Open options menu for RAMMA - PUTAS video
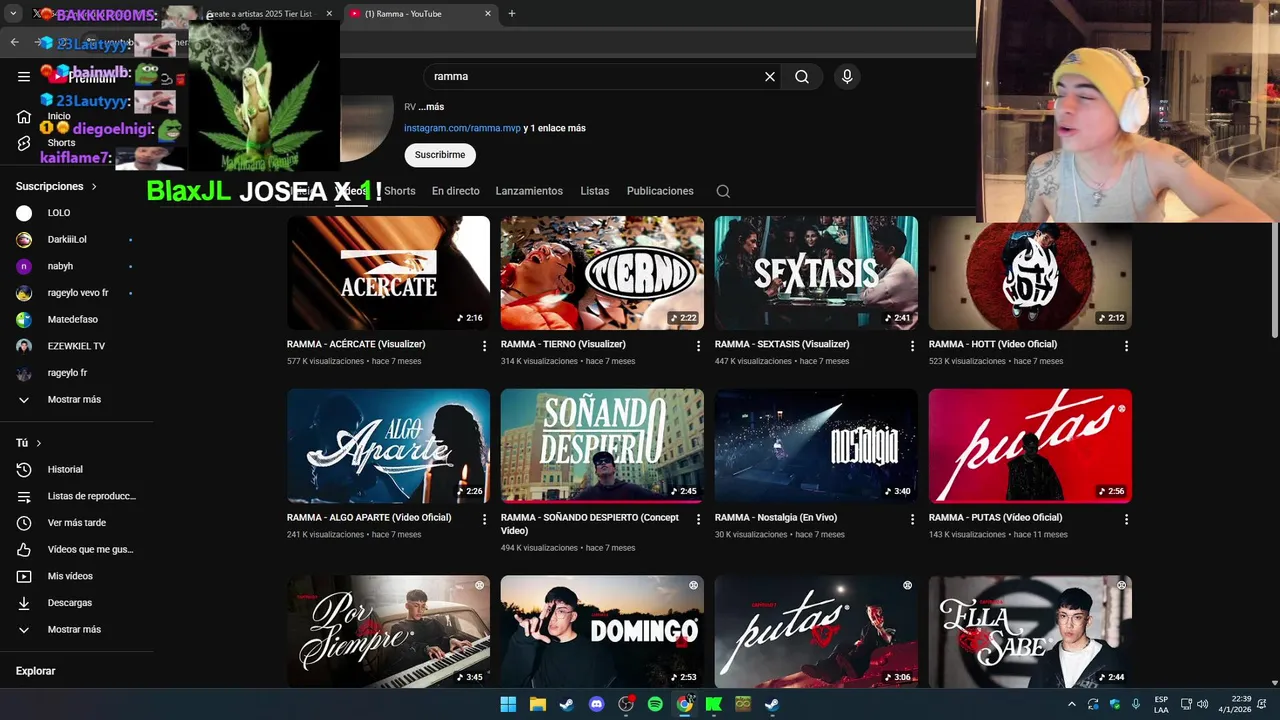This screenshot has width=1280, height=720. pyautogui.click(x=1126, y=519)
